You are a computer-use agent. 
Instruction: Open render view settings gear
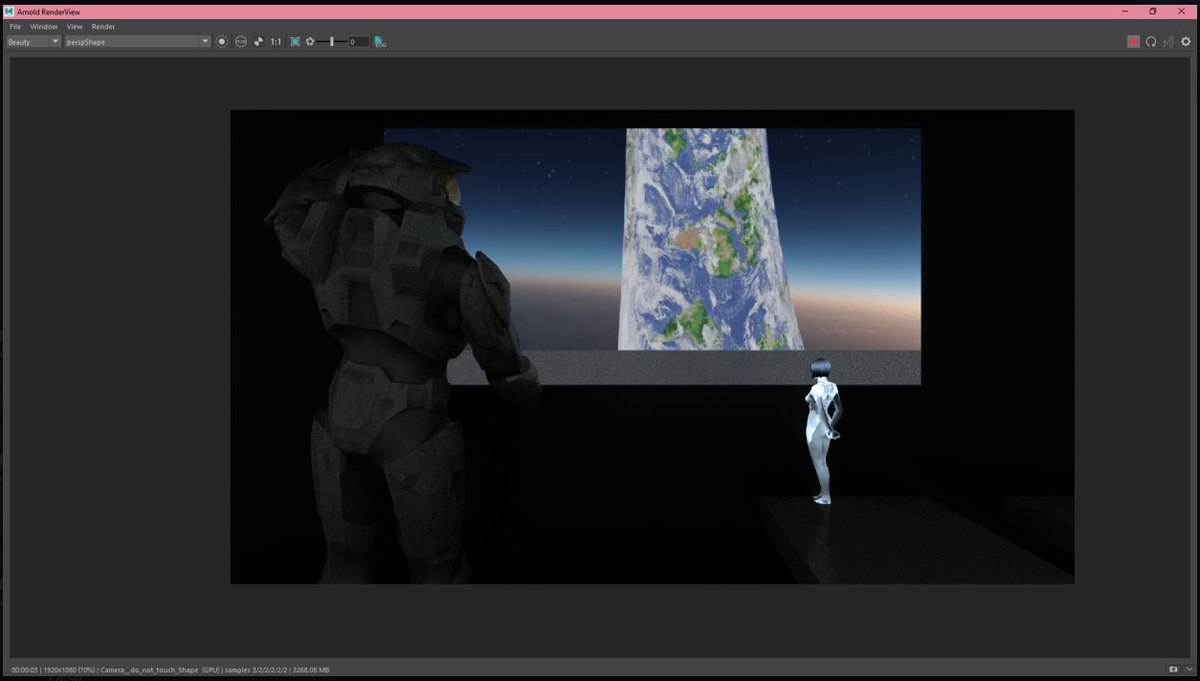tap(1186, 42)
